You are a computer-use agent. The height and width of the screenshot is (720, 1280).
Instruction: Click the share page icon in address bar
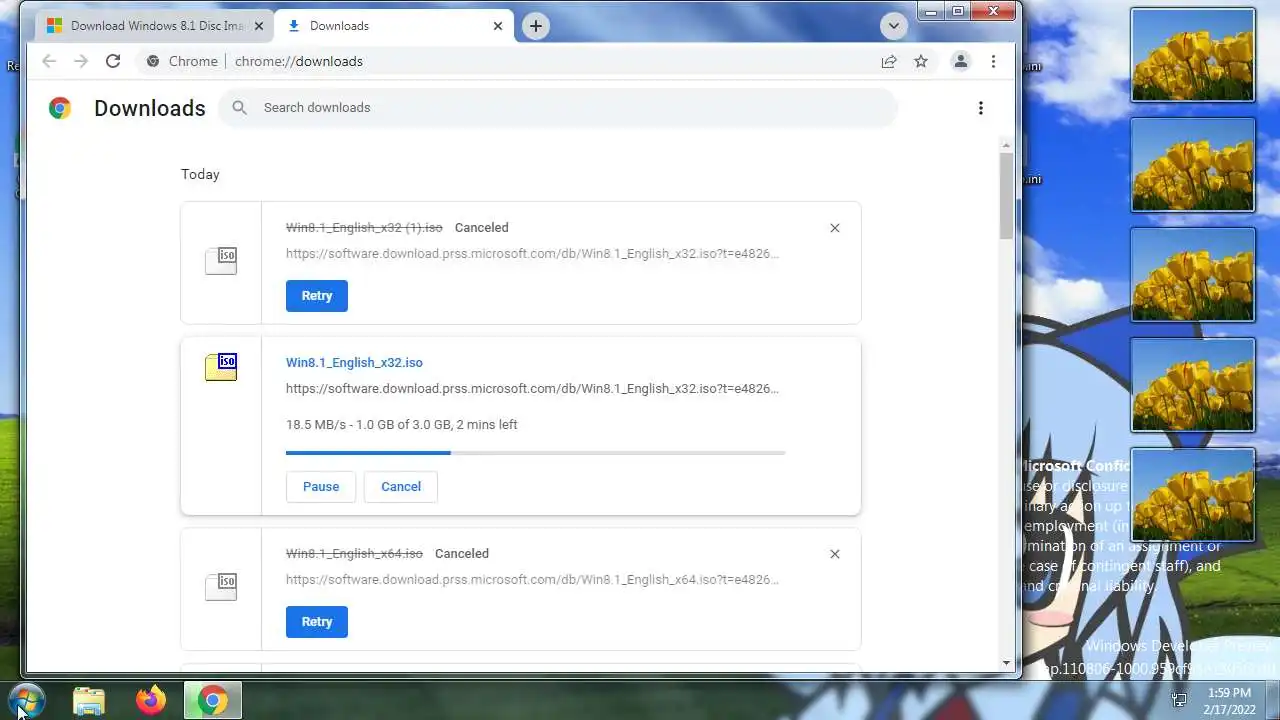(888, 61)
